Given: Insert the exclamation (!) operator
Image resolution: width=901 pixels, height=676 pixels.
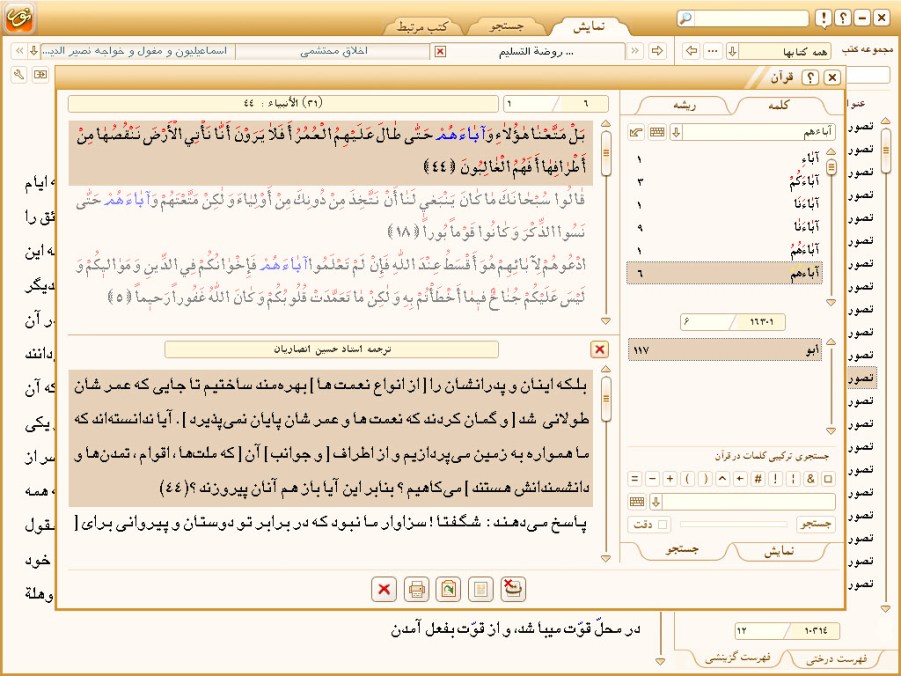Looking at the screenshot, I should tap(775, 478).
